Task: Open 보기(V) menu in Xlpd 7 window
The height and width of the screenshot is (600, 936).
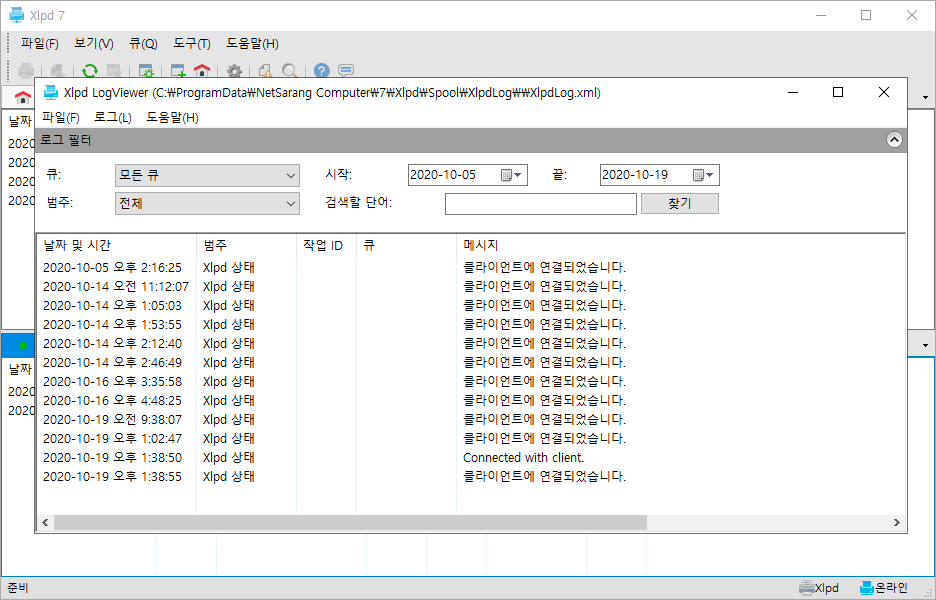Action: [94, 44]
